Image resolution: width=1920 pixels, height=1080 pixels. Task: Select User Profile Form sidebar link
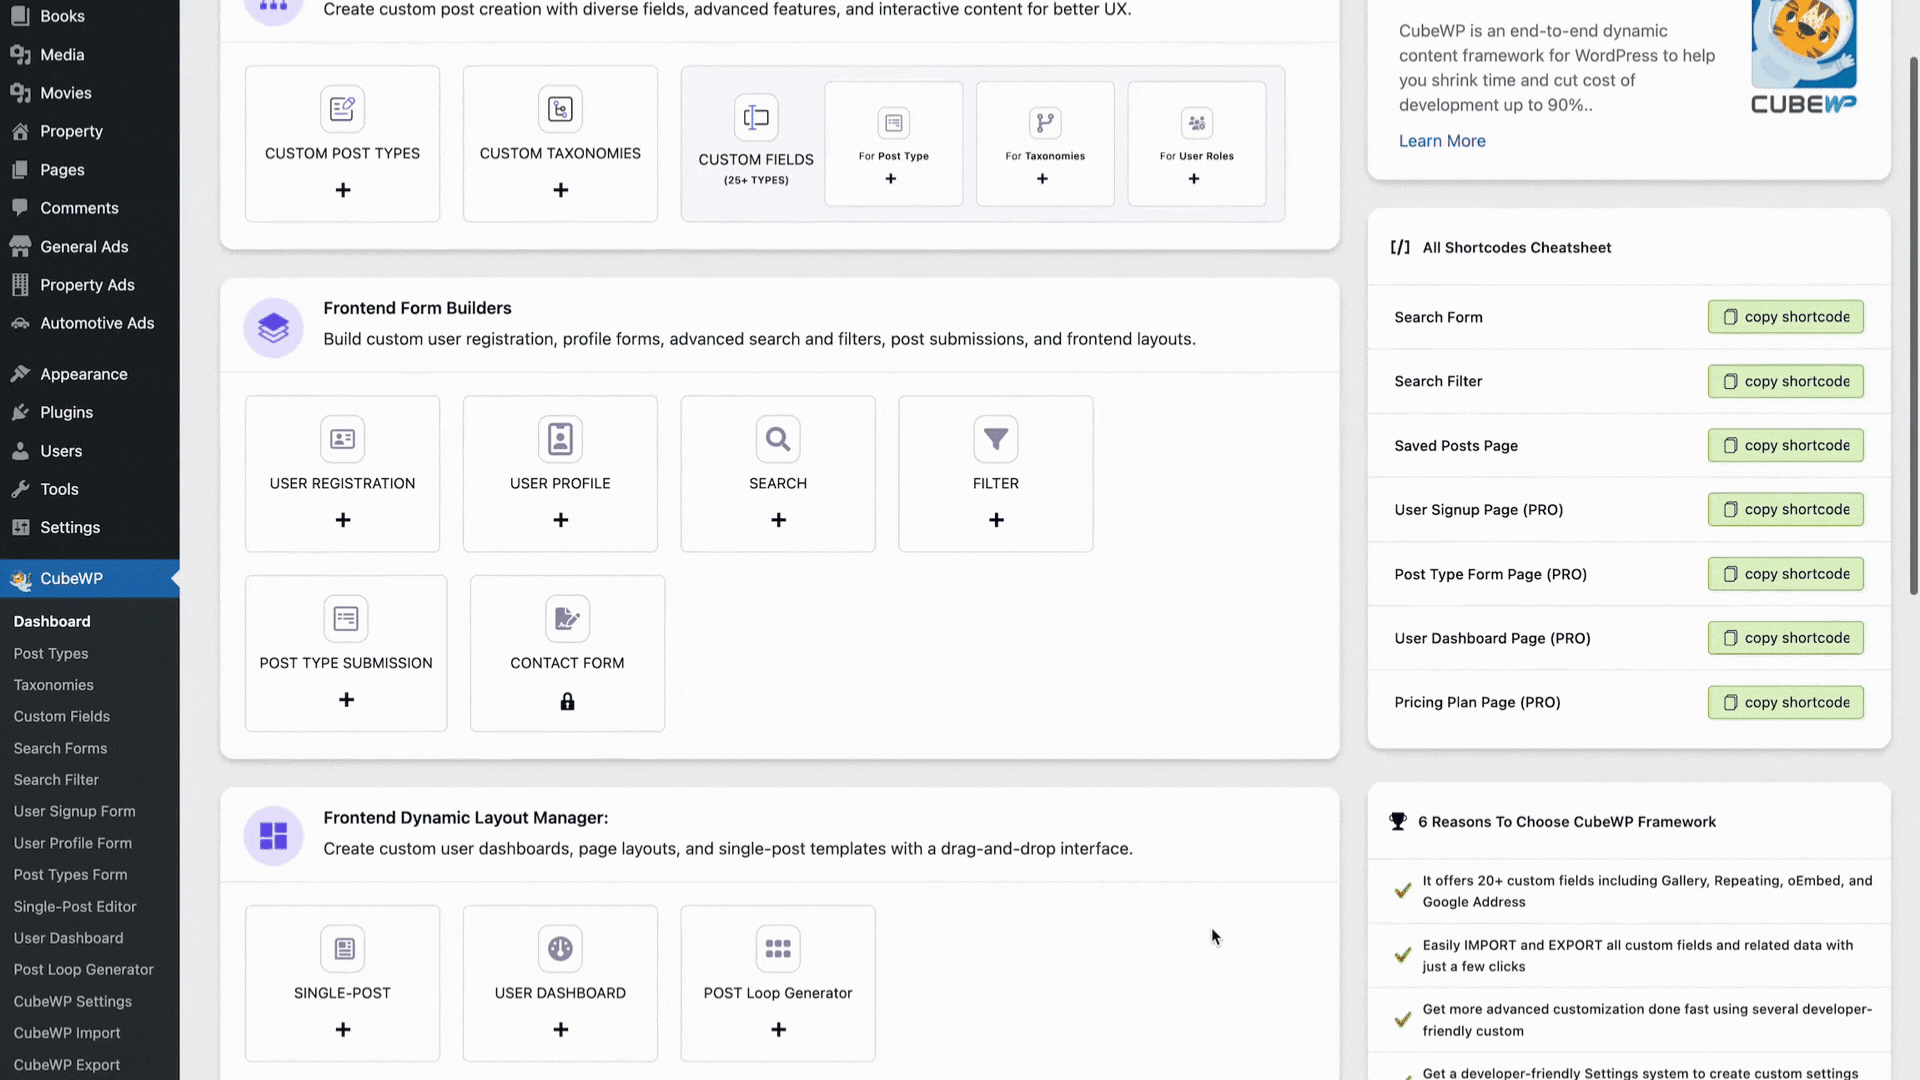(71, 843)
